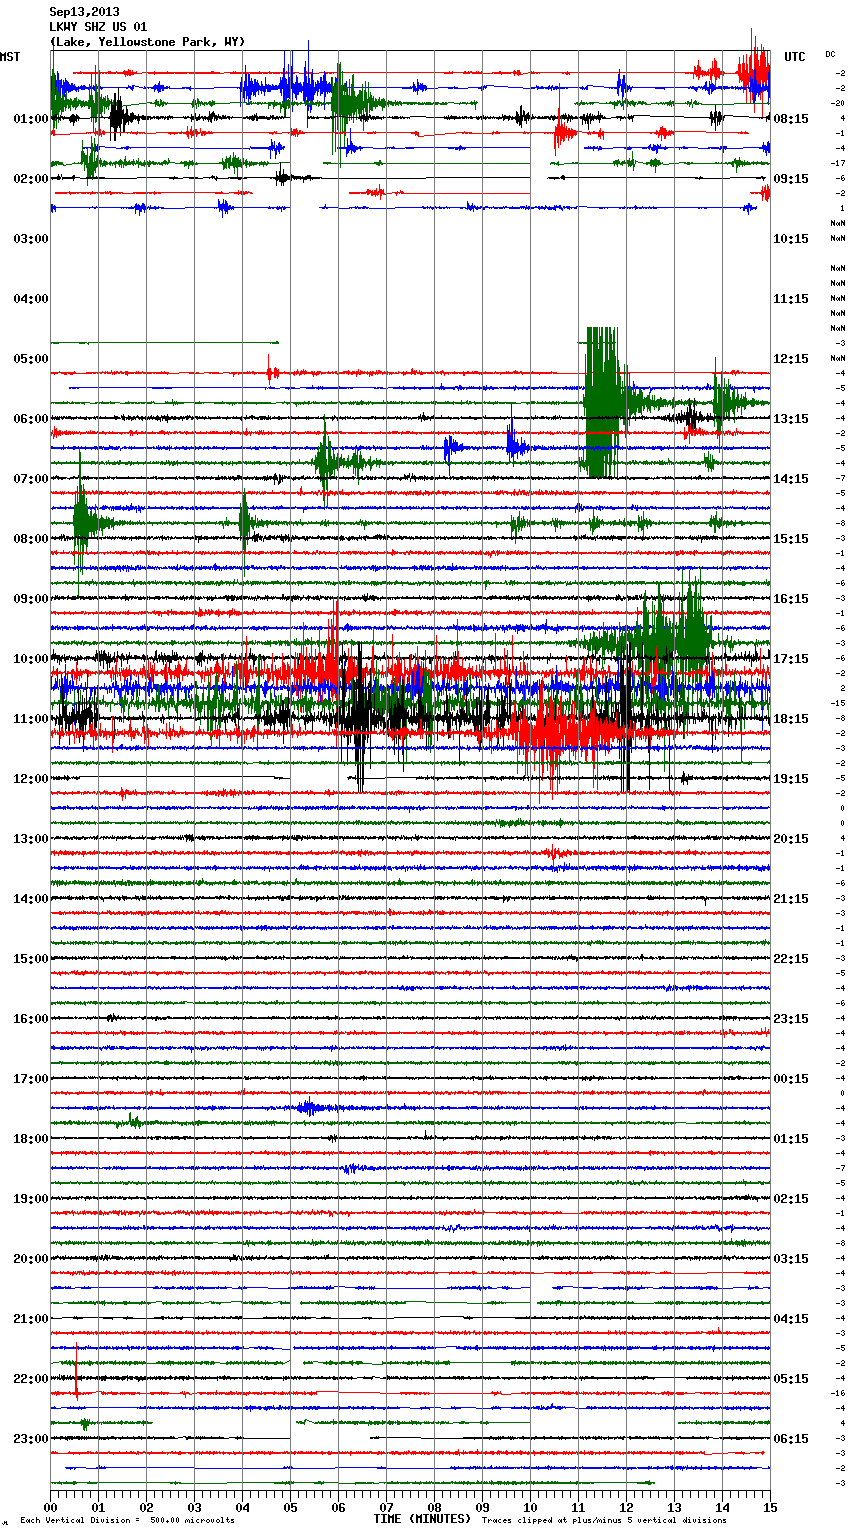Select the 19:00 MST time label
Screen dimensions: 850x1534
[31, 1199]
